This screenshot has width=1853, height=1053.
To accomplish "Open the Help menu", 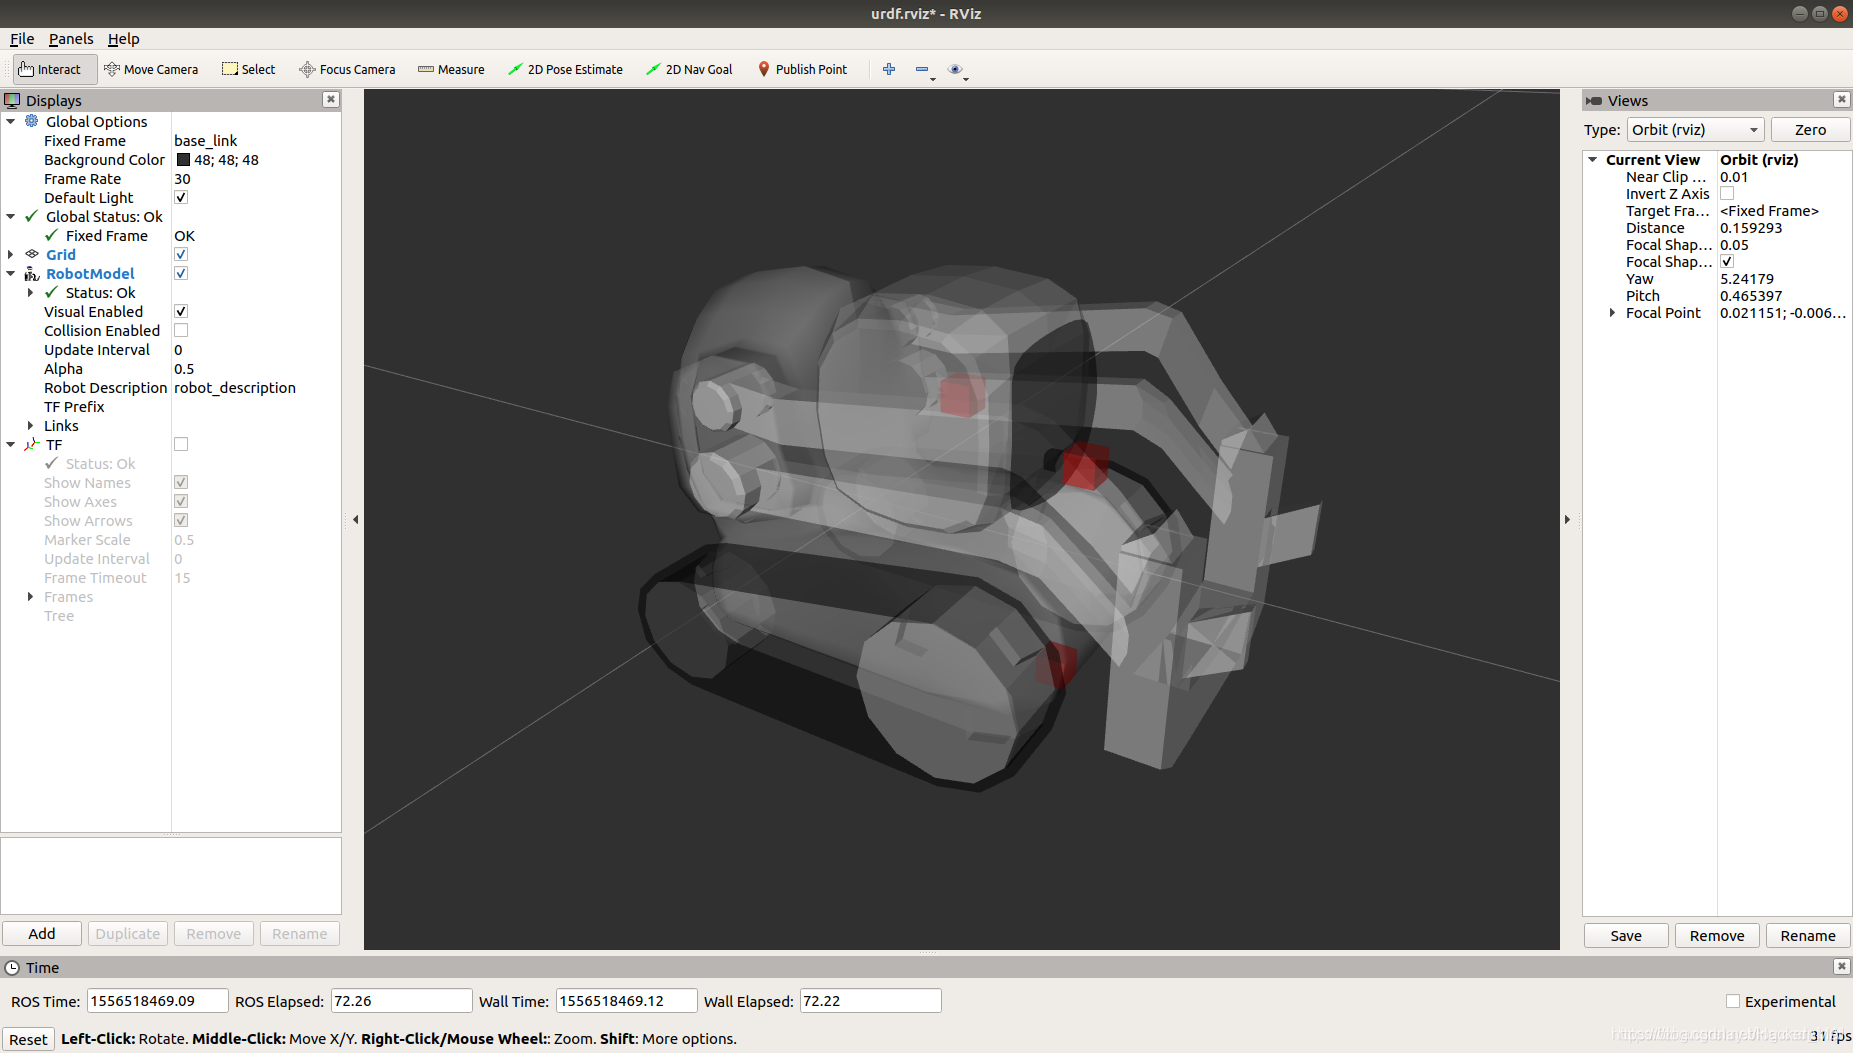I will tap(123, 38).
